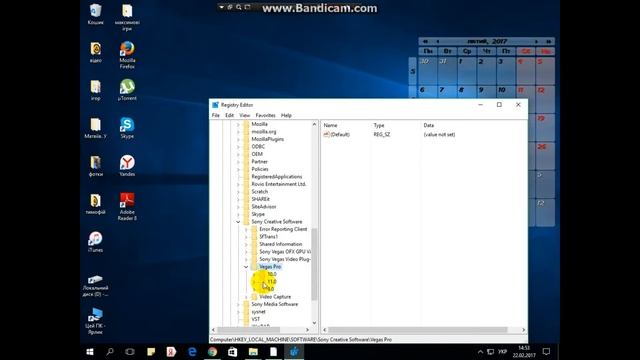Expand the Video Capture key
The height and width of the screenshot is (360, 640).
pos(246,297)
